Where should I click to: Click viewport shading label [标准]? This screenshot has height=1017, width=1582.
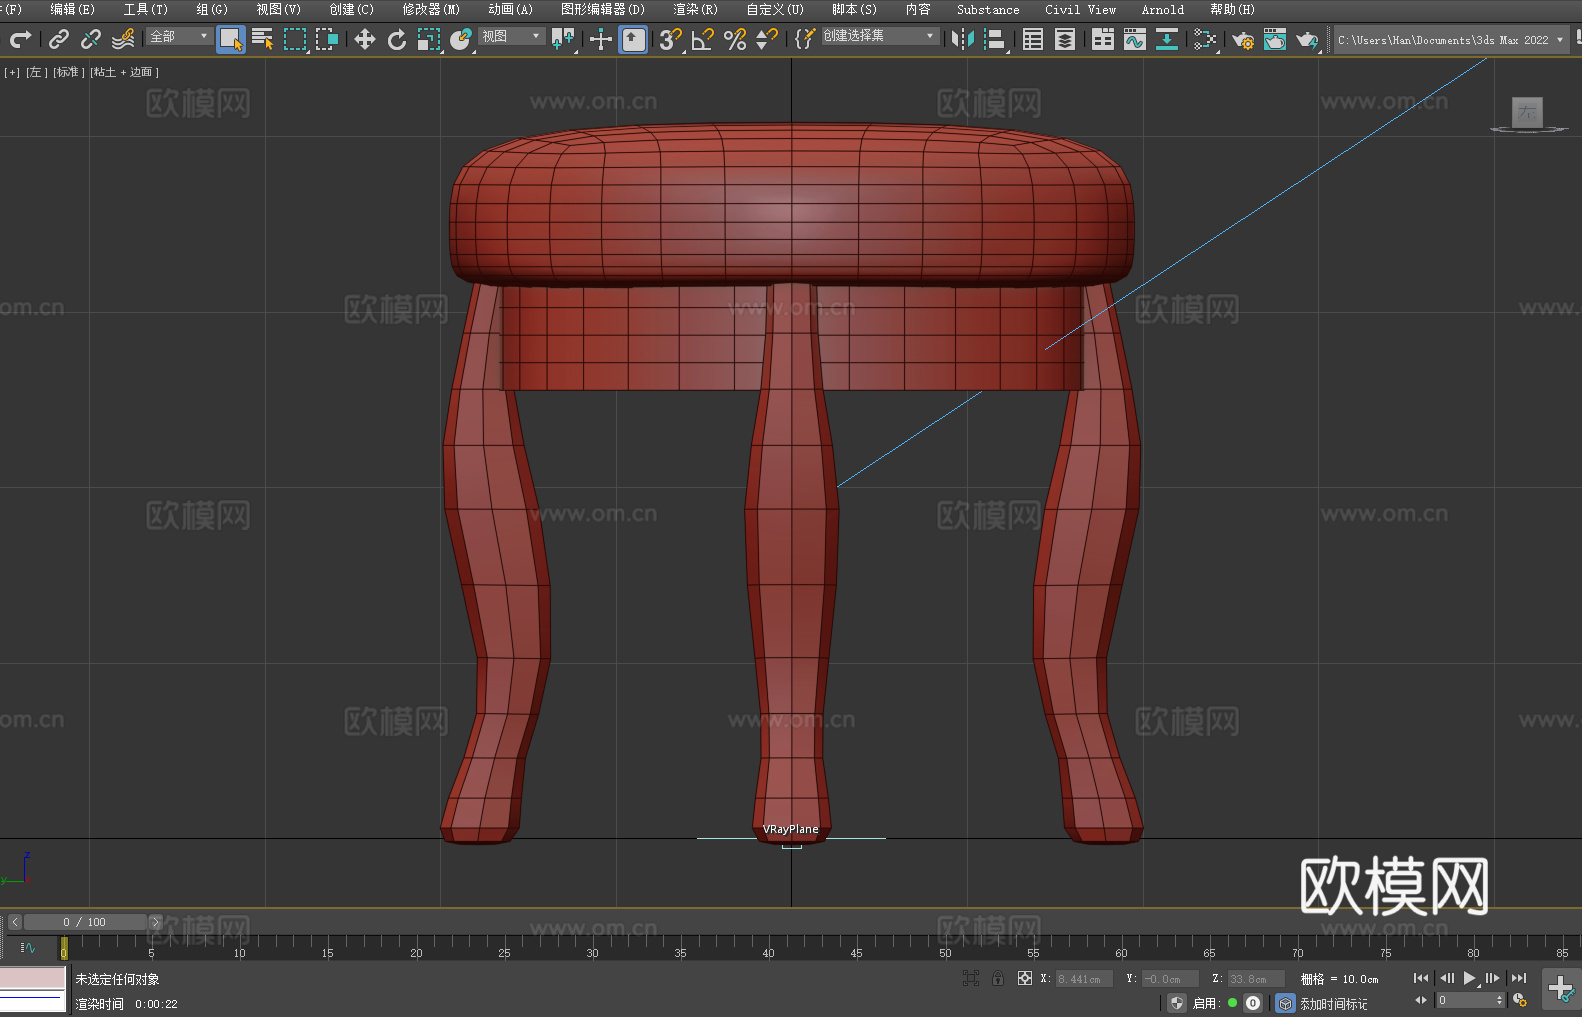tap(68, 72)
